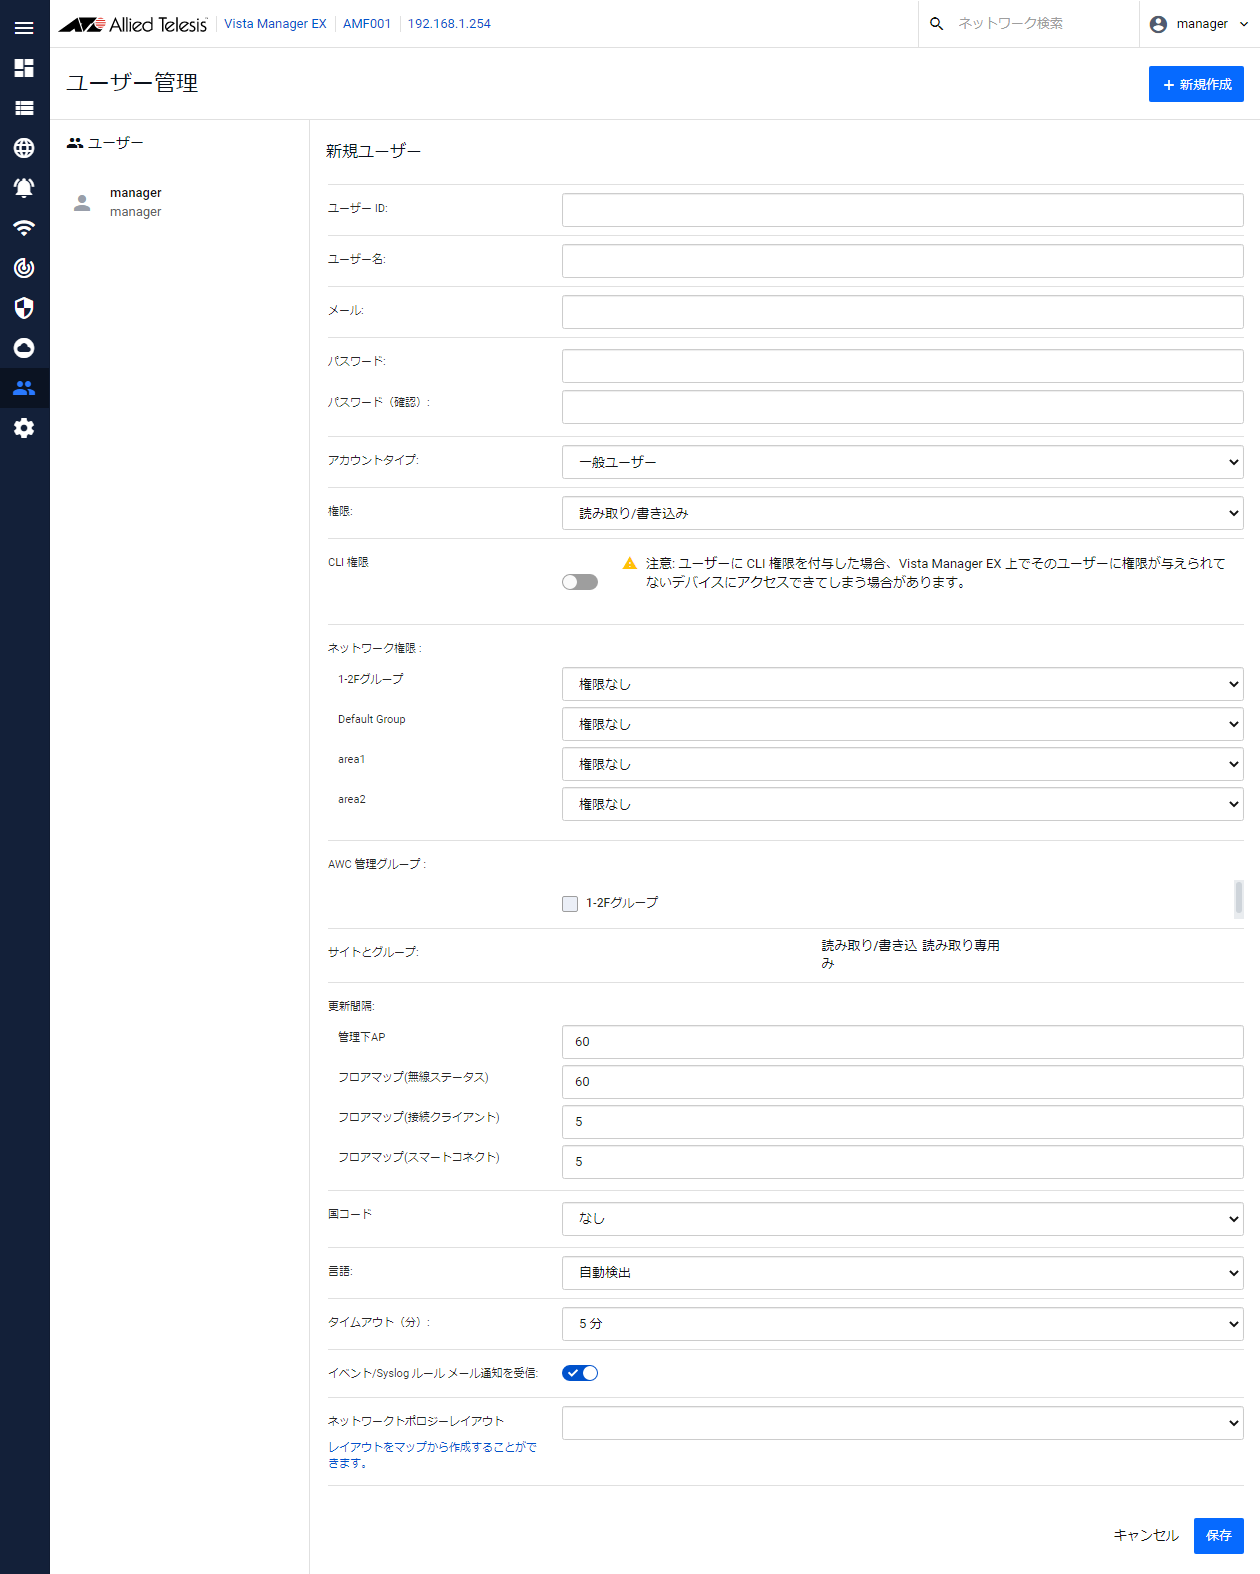Screen dimensions: 1260x1574
Task: Click the network search magnifier icon
Action: [936, 24]
